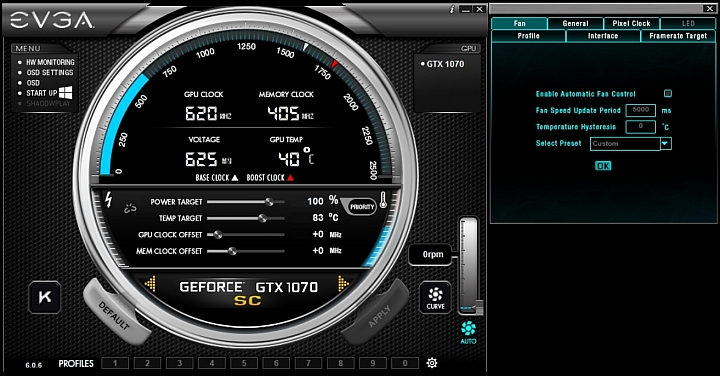Switch to the General tab
Viewport: 720px width, 376px height.
pos(575,23)
